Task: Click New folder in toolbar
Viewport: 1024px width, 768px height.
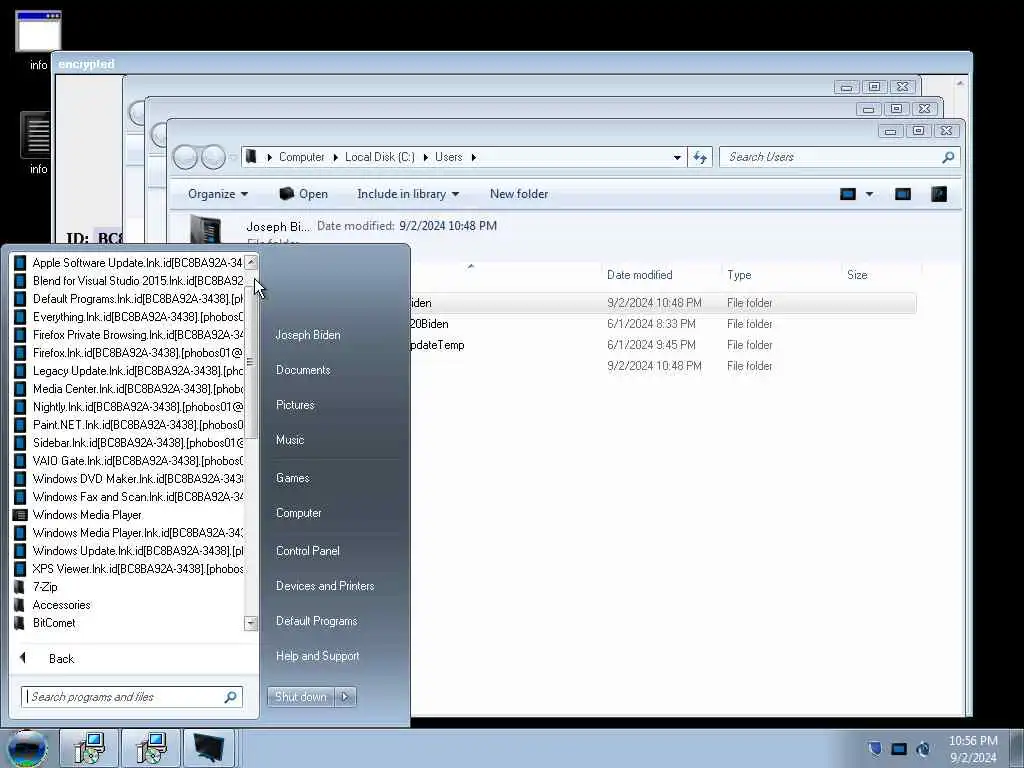Action: pyautogui.click(x=519, y=194)
